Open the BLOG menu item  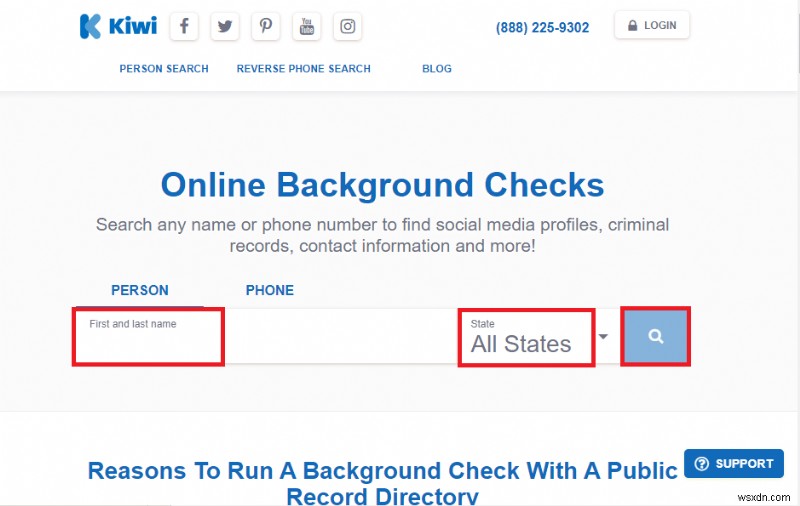pyautogui.click(x=437, y=68)
